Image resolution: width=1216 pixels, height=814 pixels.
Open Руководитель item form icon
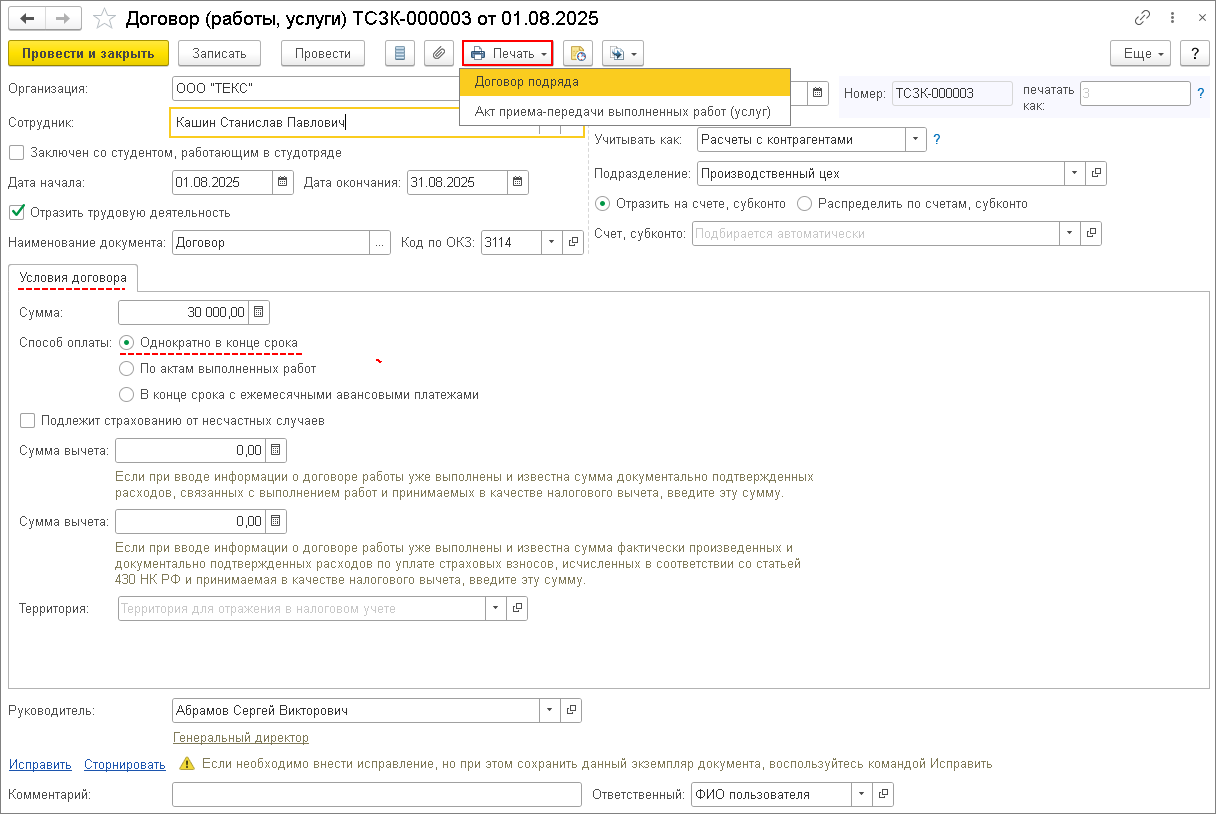[571, 710]
